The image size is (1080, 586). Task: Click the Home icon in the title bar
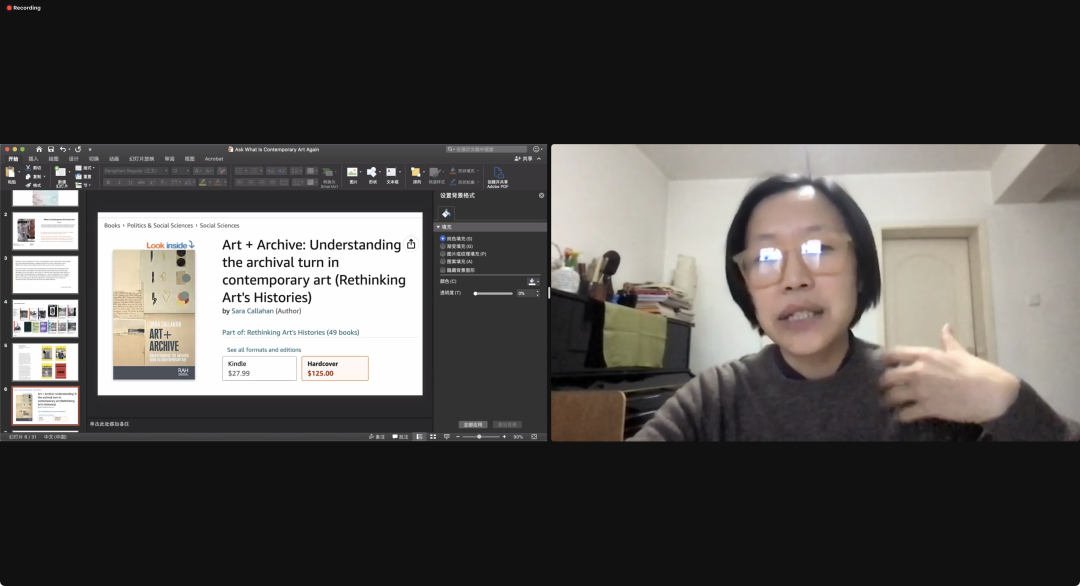39,149
